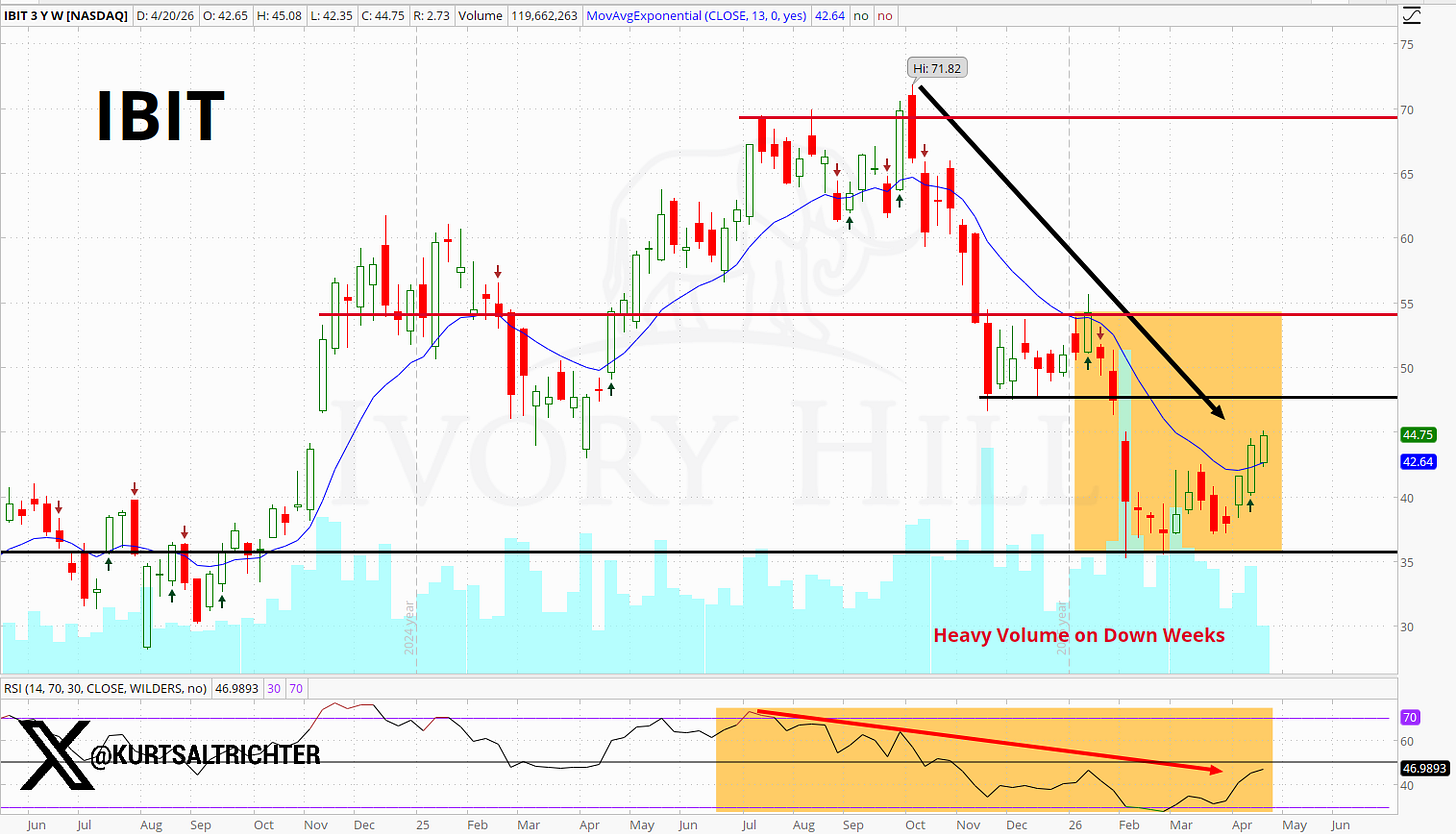This screenshot has height=834, width=1456.
Task: Click the 30 price axis label
Action: tap(1406, 627)
